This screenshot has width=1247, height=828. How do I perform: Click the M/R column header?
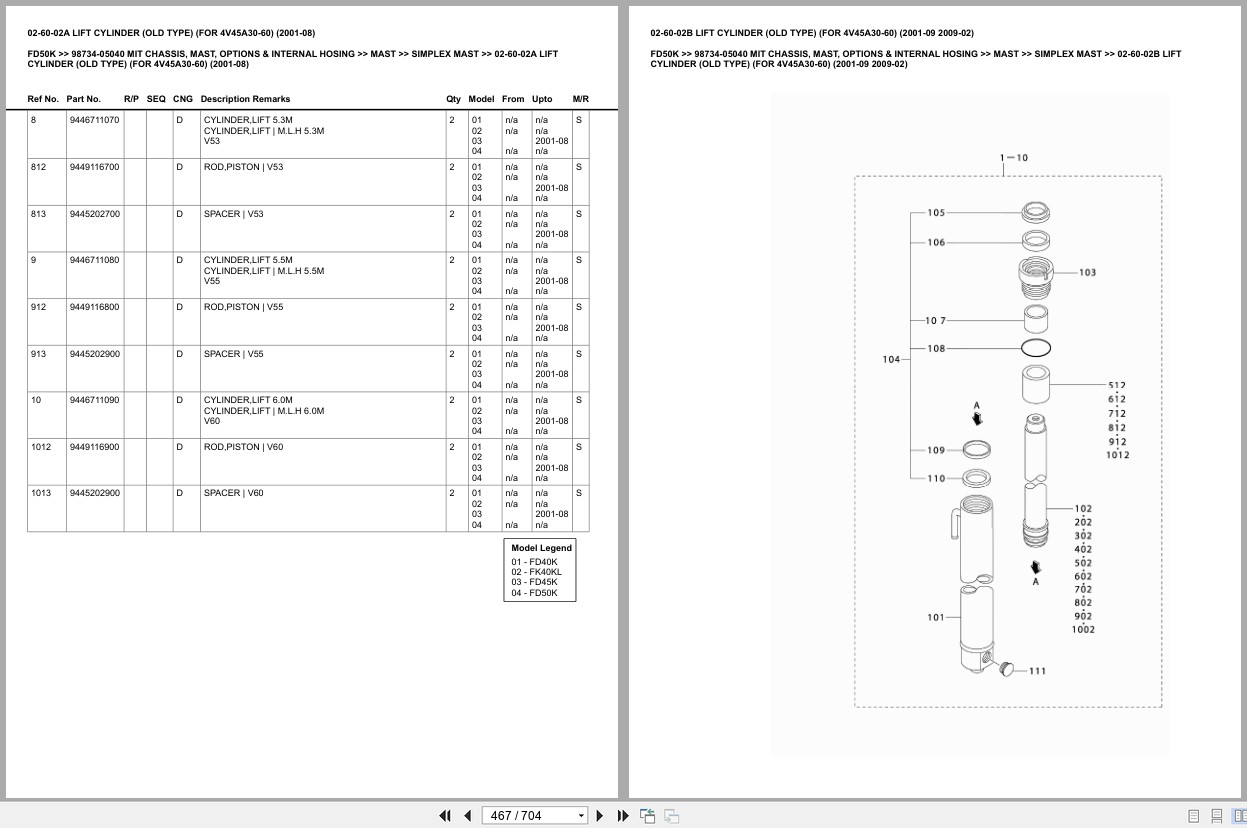coord(580,99)
